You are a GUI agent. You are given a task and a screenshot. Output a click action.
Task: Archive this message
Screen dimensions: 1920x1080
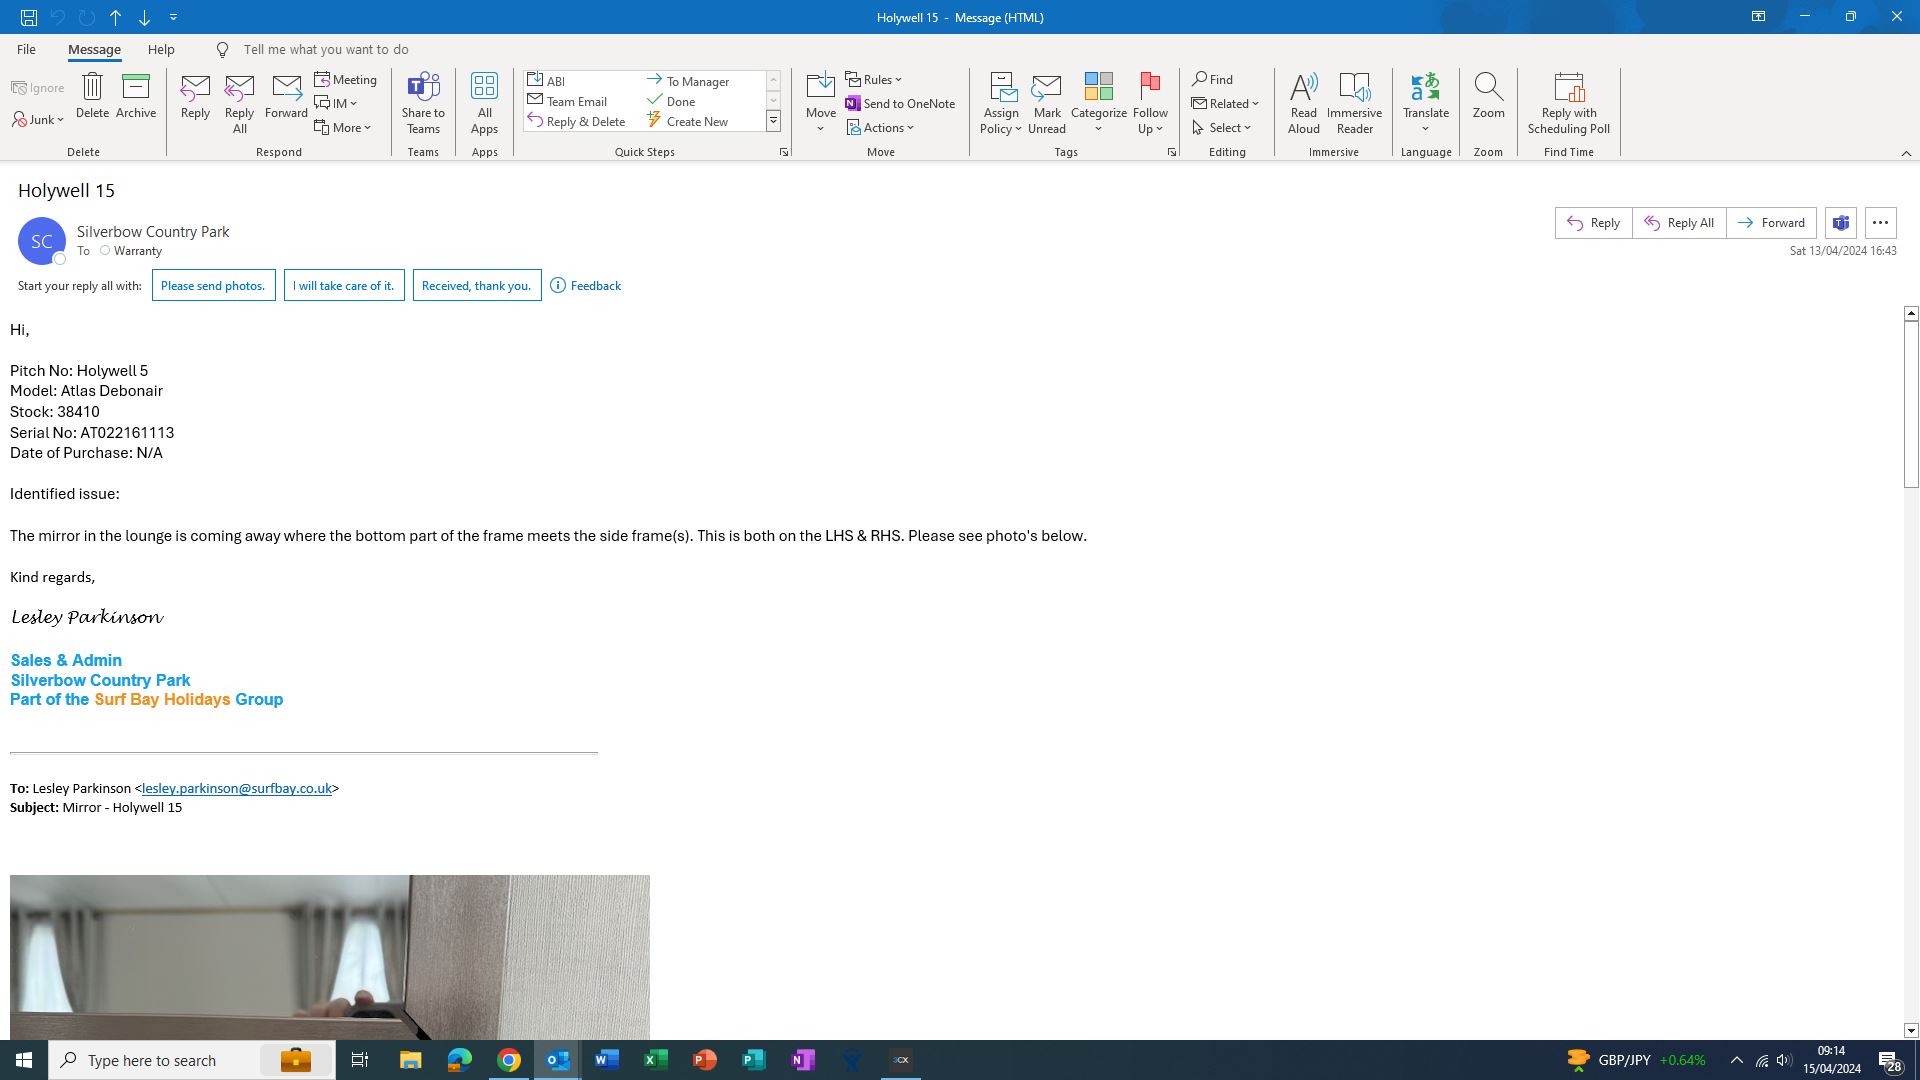(135, 96)
